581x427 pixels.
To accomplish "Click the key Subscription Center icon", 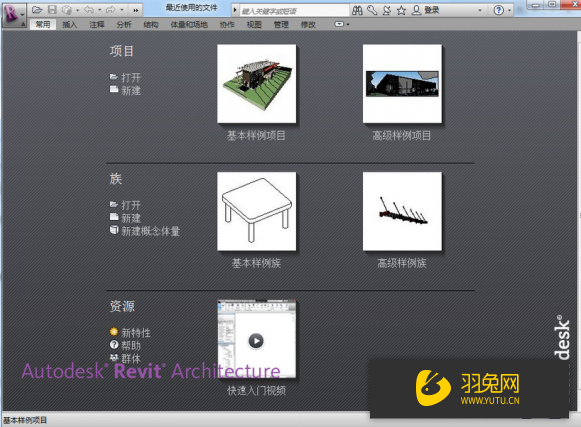I will click(x=372, y=10).
